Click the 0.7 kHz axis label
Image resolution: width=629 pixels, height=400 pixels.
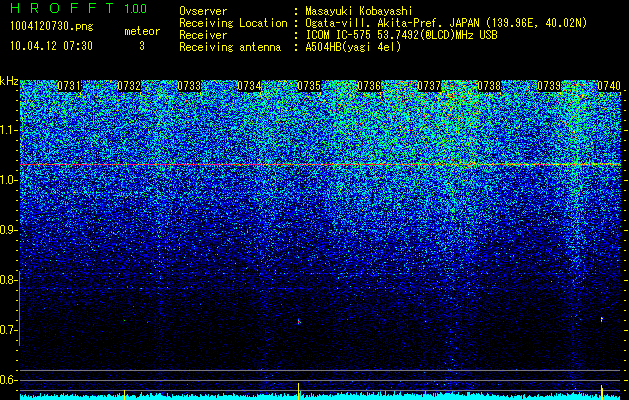point(9,330)
